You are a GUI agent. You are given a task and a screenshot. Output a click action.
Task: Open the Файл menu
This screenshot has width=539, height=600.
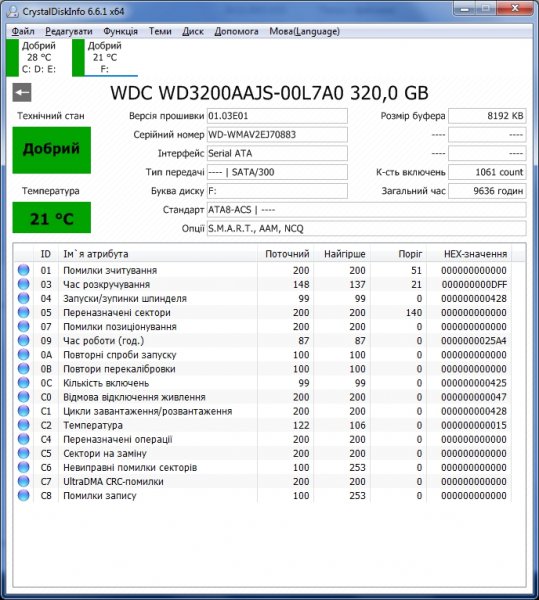click(x=23, y=31)
